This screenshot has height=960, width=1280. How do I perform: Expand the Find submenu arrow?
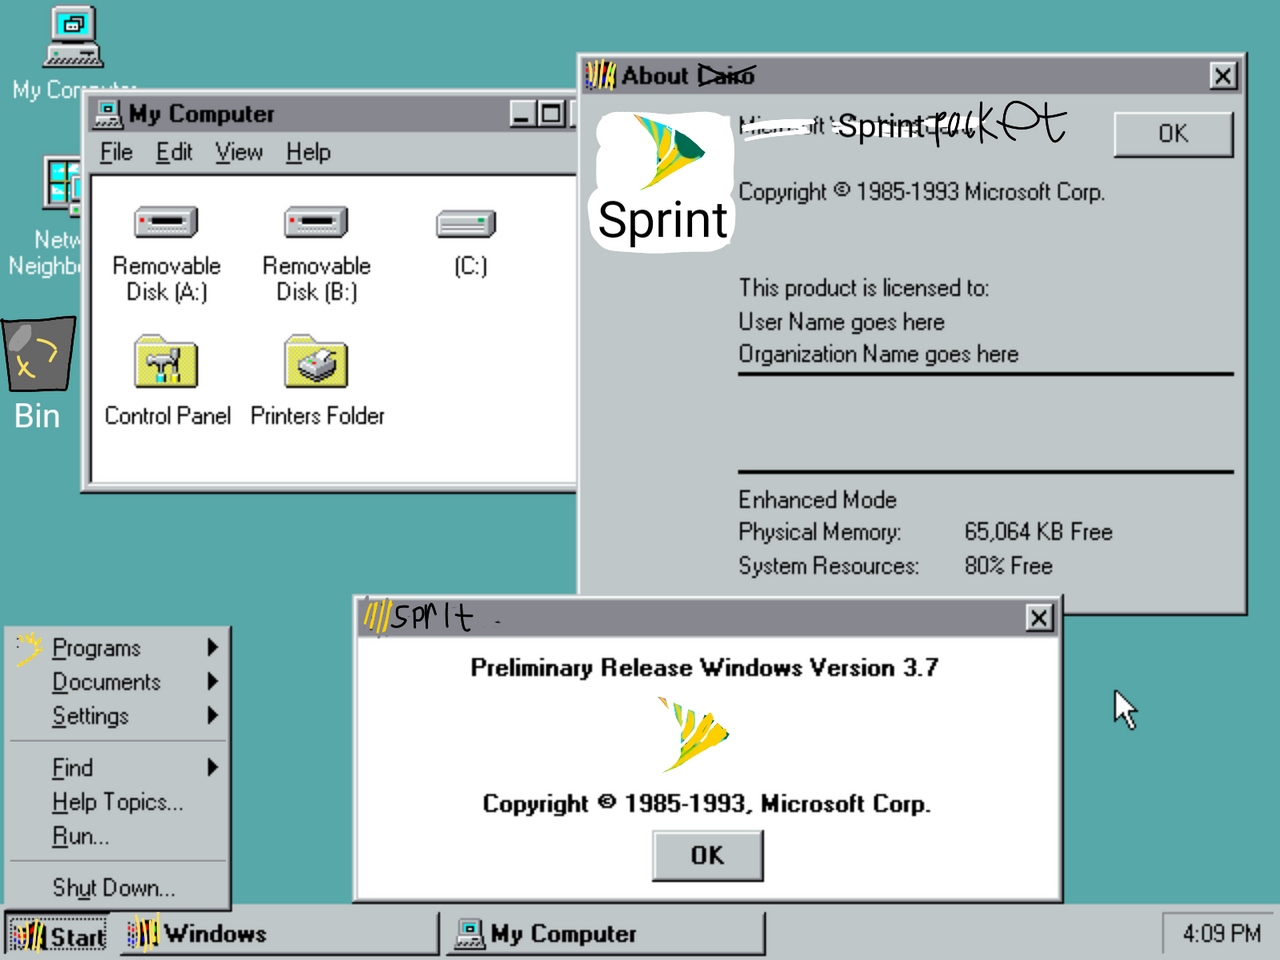pyautogui.click(x=212, y=768)
